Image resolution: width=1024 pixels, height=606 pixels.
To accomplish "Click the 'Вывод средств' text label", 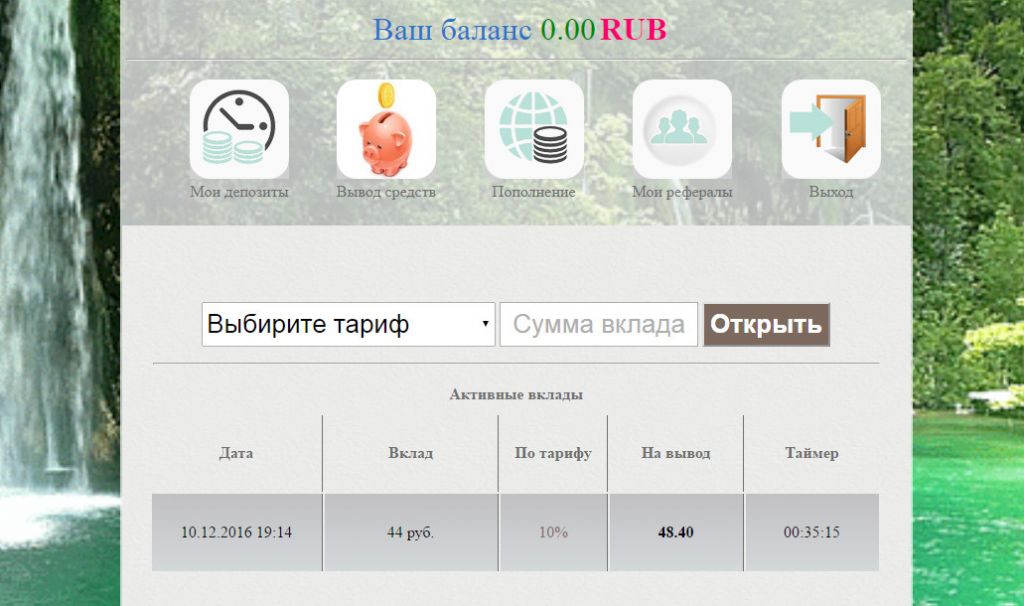I will [386, 192].
